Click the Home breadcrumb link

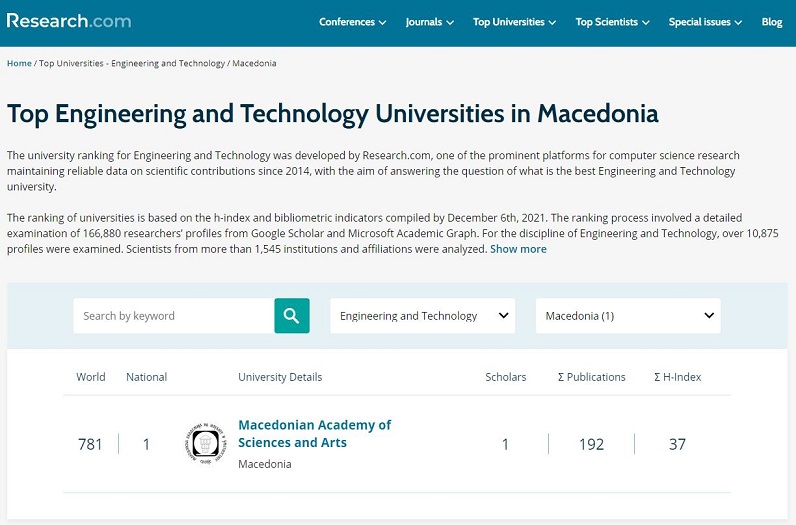tap(19, 63)
